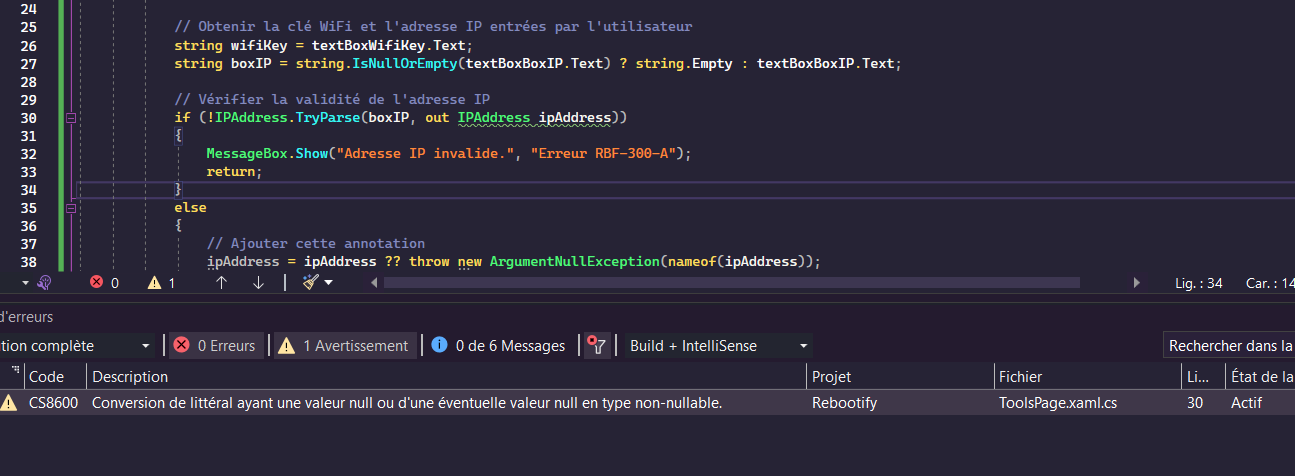
Task: Click line number 30 in the gutter
Action: coord(28,118)
